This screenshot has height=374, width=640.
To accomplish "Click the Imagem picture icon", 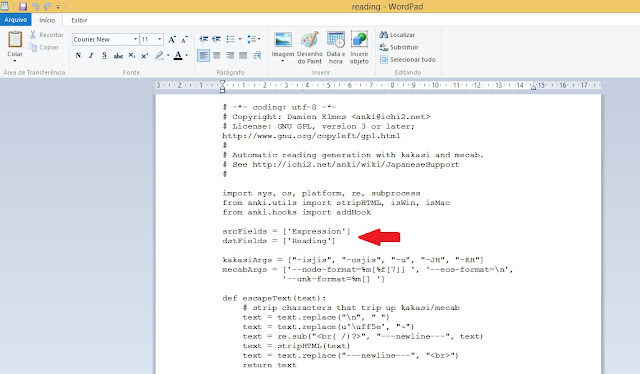I will click(x=283, y=40).
